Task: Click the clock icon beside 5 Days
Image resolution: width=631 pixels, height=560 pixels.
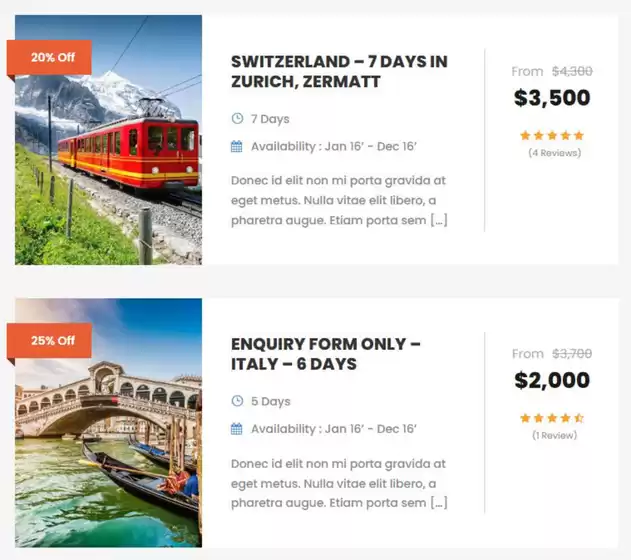Action: click(237, 402)
